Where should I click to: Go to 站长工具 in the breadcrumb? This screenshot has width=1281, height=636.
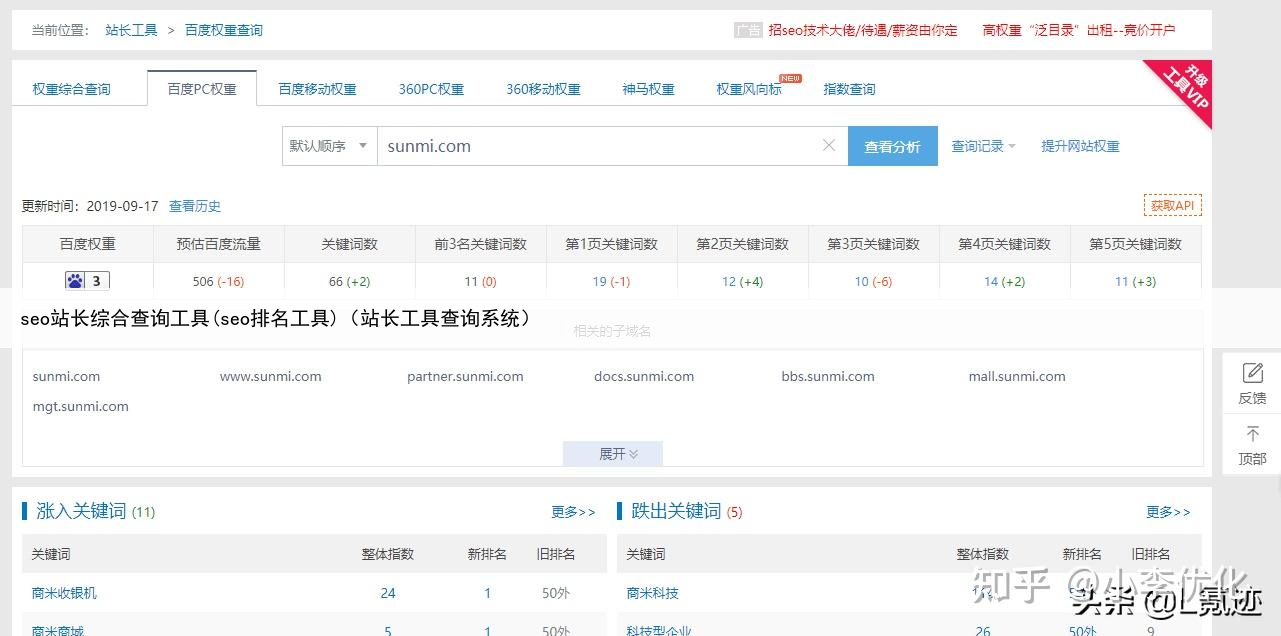point(131,30)
